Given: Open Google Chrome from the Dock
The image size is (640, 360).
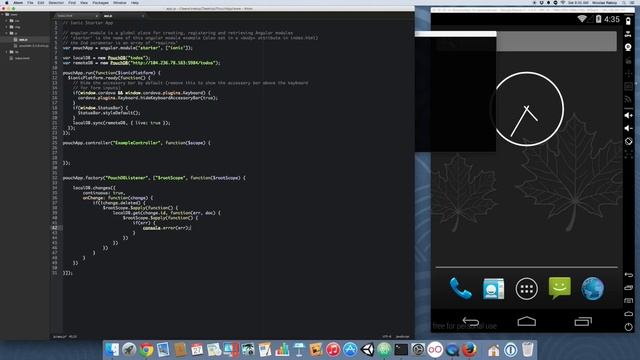Looking at the screenshot, I should click(146, 350).
